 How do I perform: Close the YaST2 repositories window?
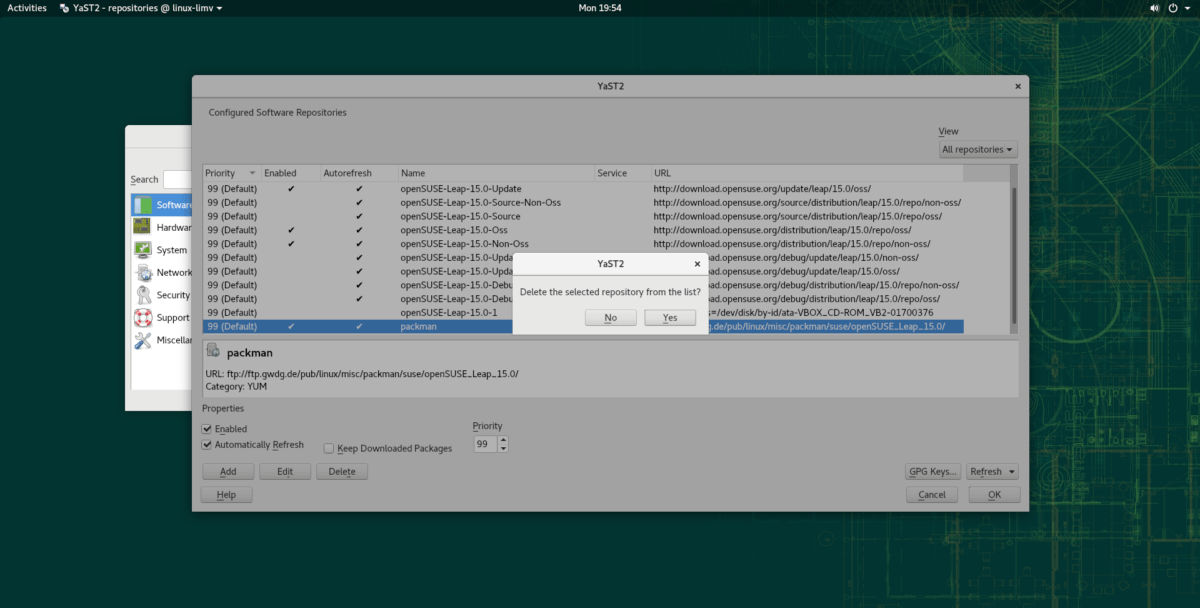click(x=1018, y=87)
